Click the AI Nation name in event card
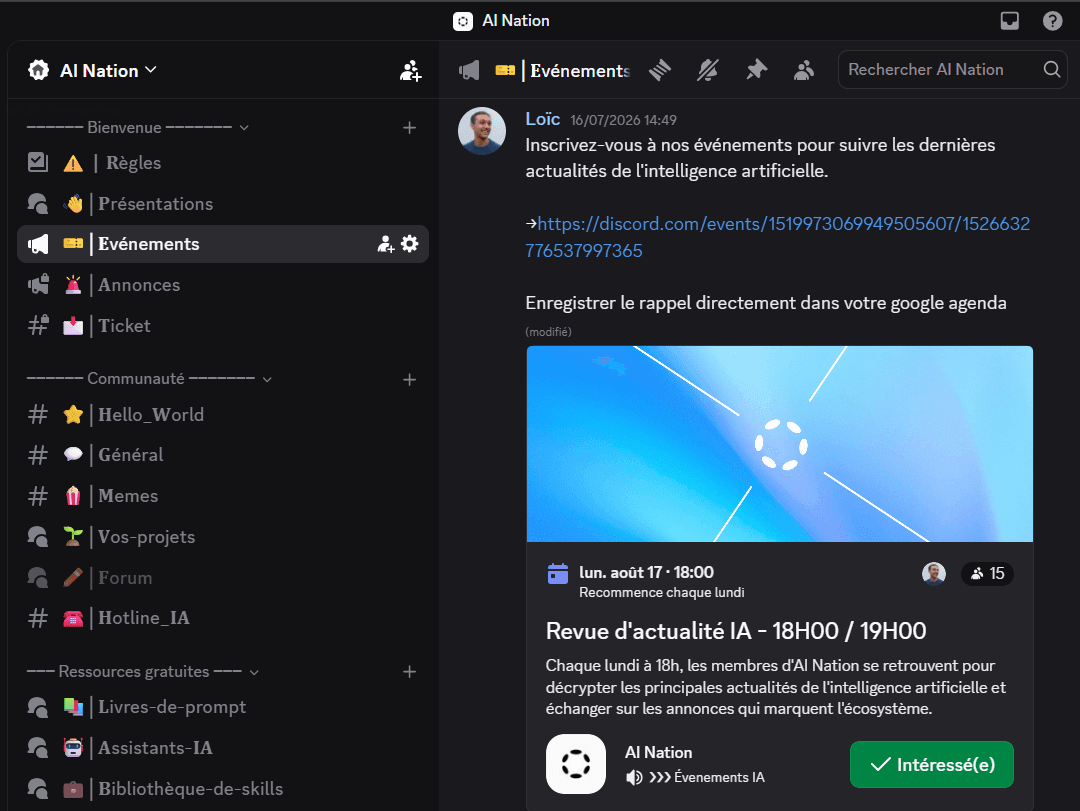Screen dimensions: 1080x811 pyautogui.click(x=658, y=752)
